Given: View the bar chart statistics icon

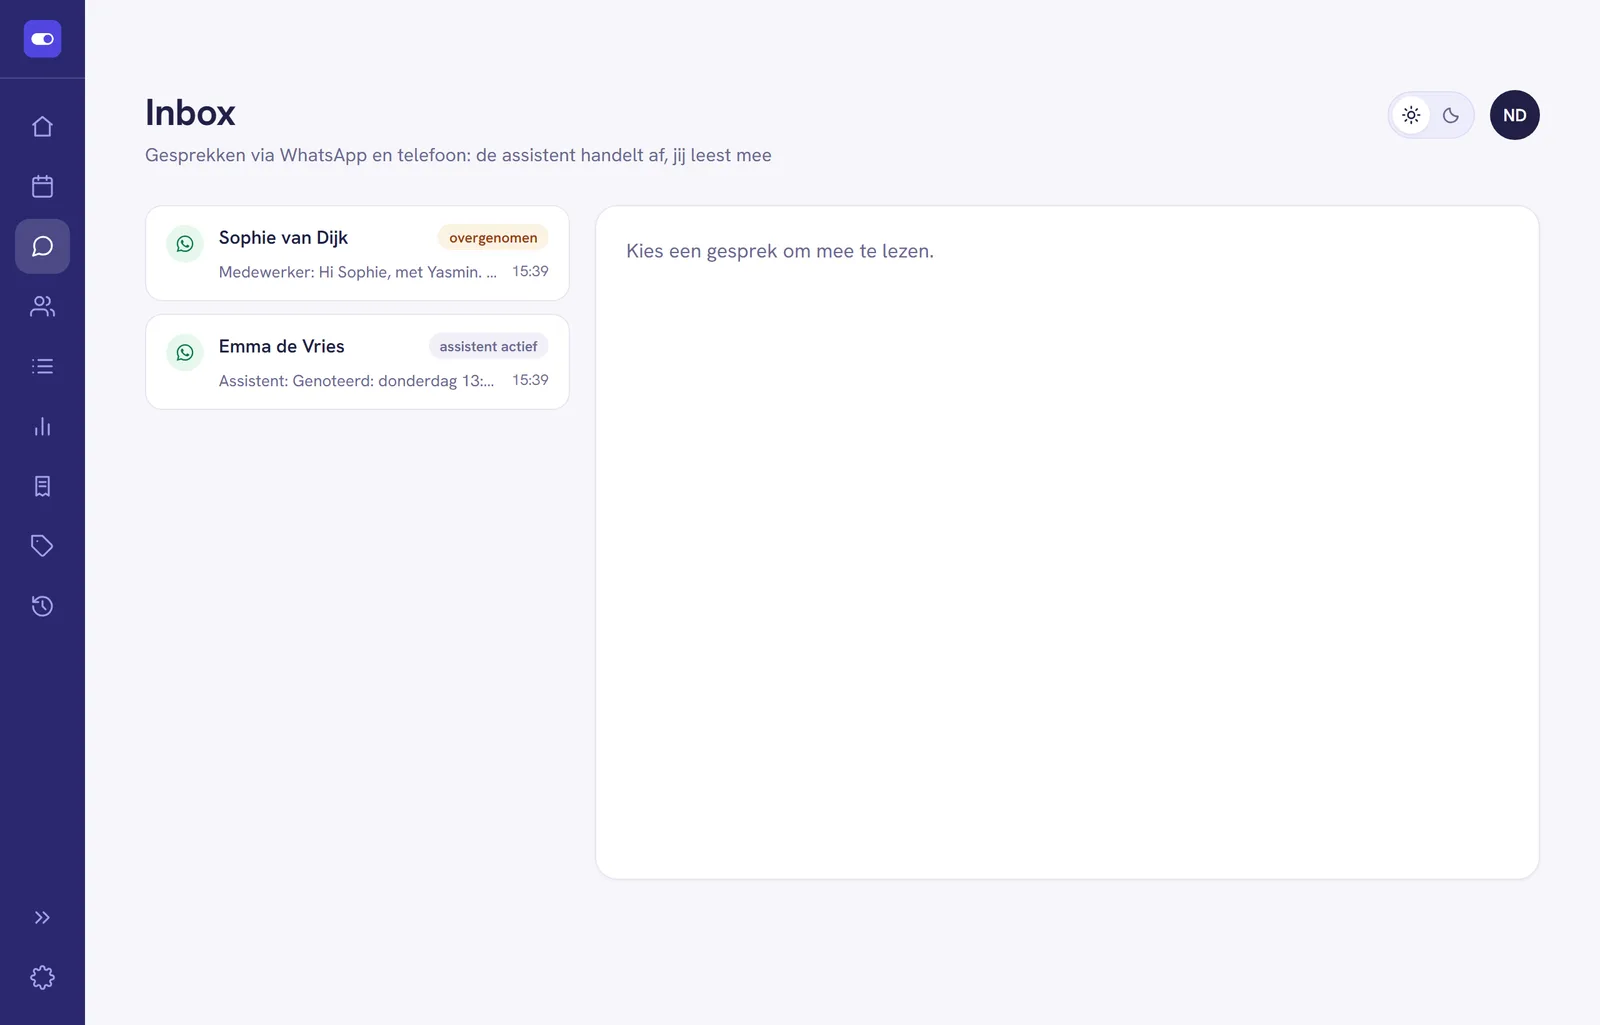Looking at the screenshot, I should coord(42,426).
